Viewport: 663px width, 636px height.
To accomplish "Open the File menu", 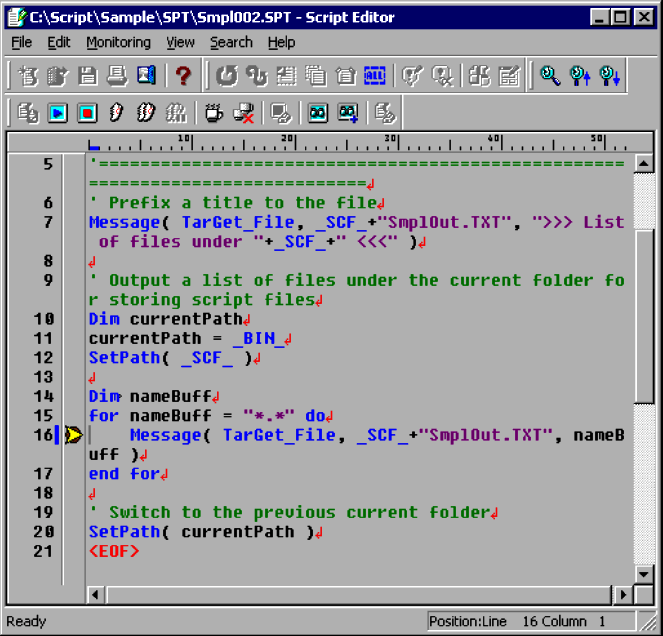I will [21, 42].
